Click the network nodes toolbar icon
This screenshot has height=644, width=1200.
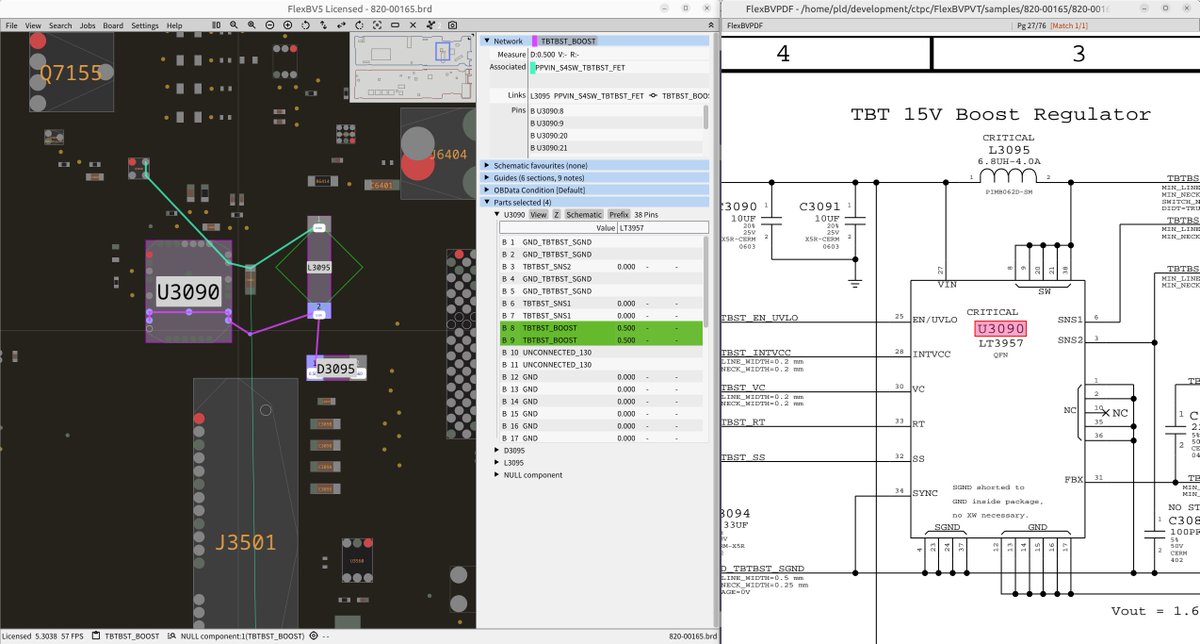[430, 25]
